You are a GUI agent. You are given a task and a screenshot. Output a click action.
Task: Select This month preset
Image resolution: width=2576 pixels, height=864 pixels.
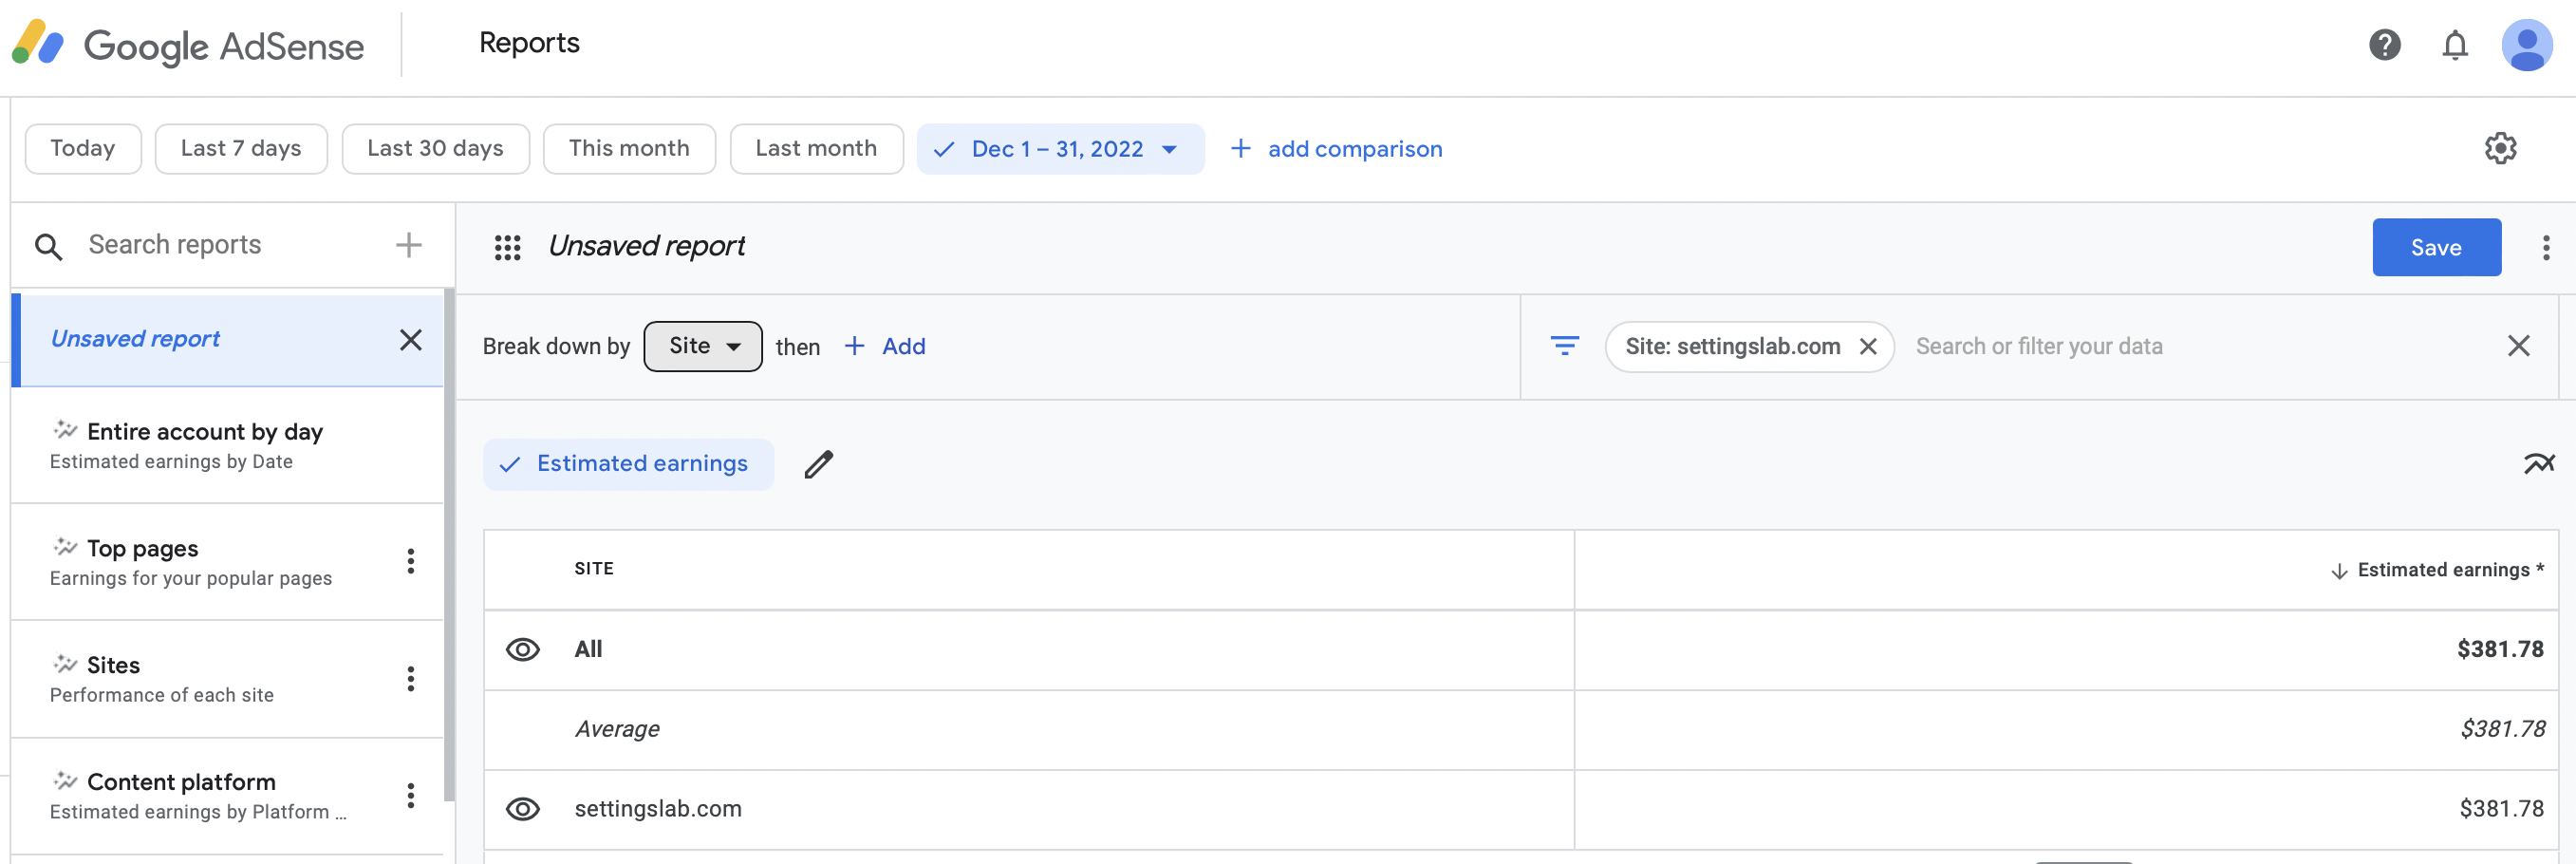[x=629, y=149]
